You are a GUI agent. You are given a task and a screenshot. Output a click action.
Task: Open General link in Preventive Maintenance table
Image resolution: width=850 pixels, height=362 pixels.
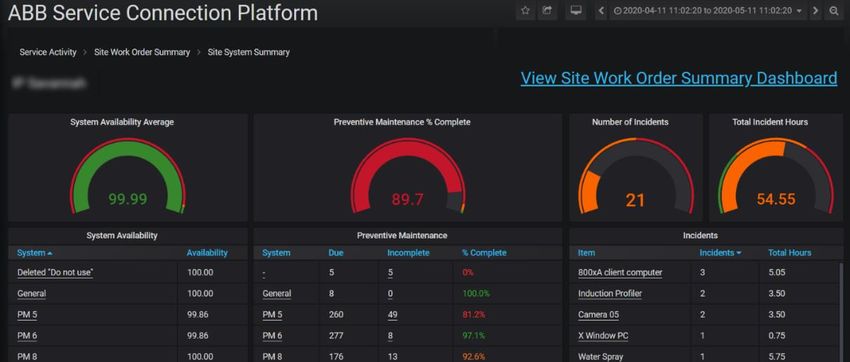pyautogui.click(x=277, y=294)
